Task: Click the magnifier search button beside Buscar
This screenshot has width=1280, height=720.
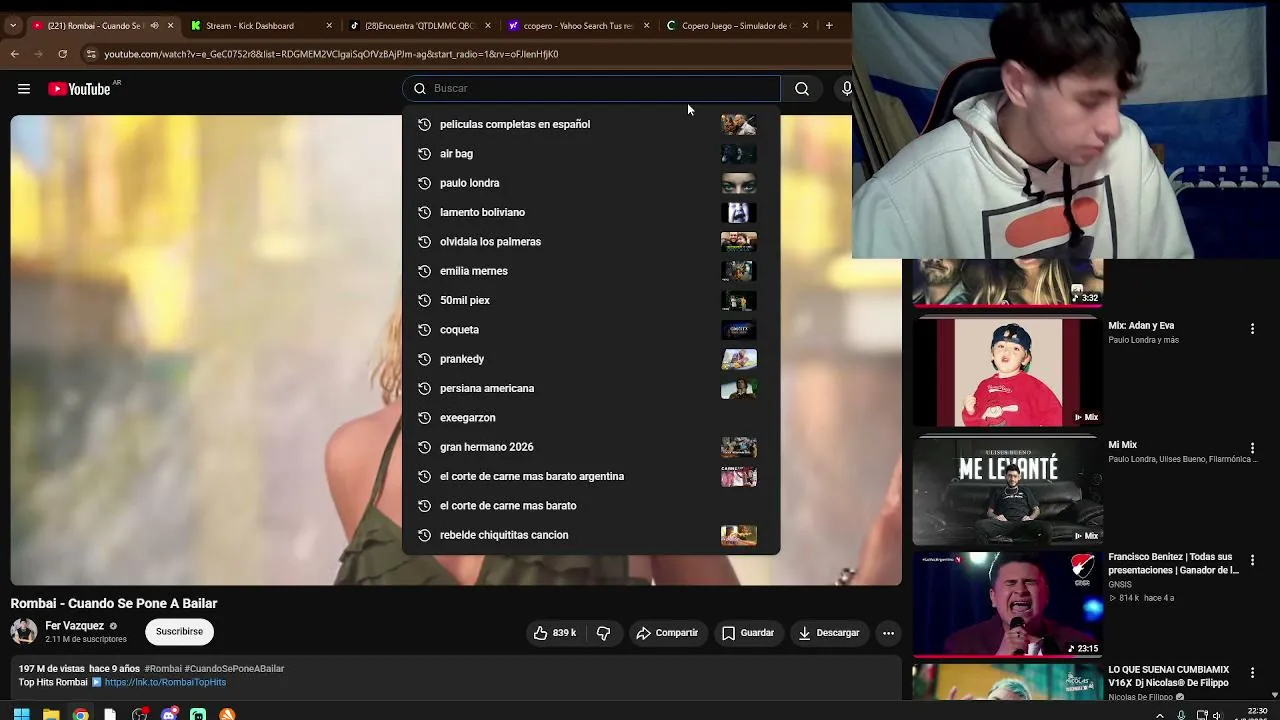Action: [x=802, y=89]
